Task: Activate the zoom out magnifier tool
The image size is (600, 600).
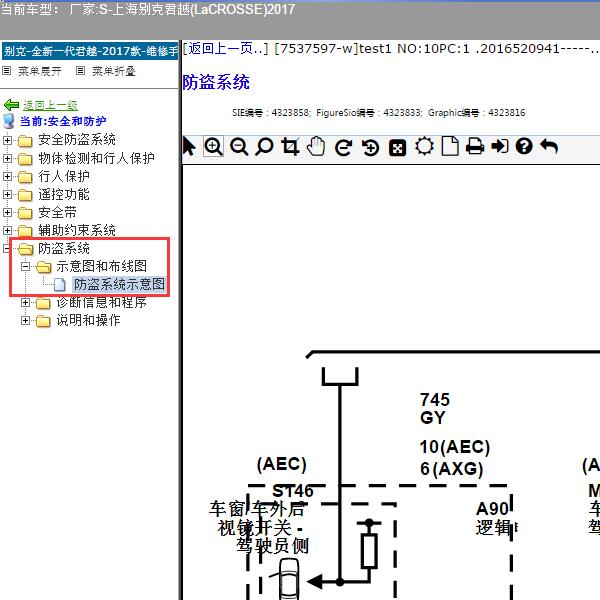Action: (x=239, y=147)
